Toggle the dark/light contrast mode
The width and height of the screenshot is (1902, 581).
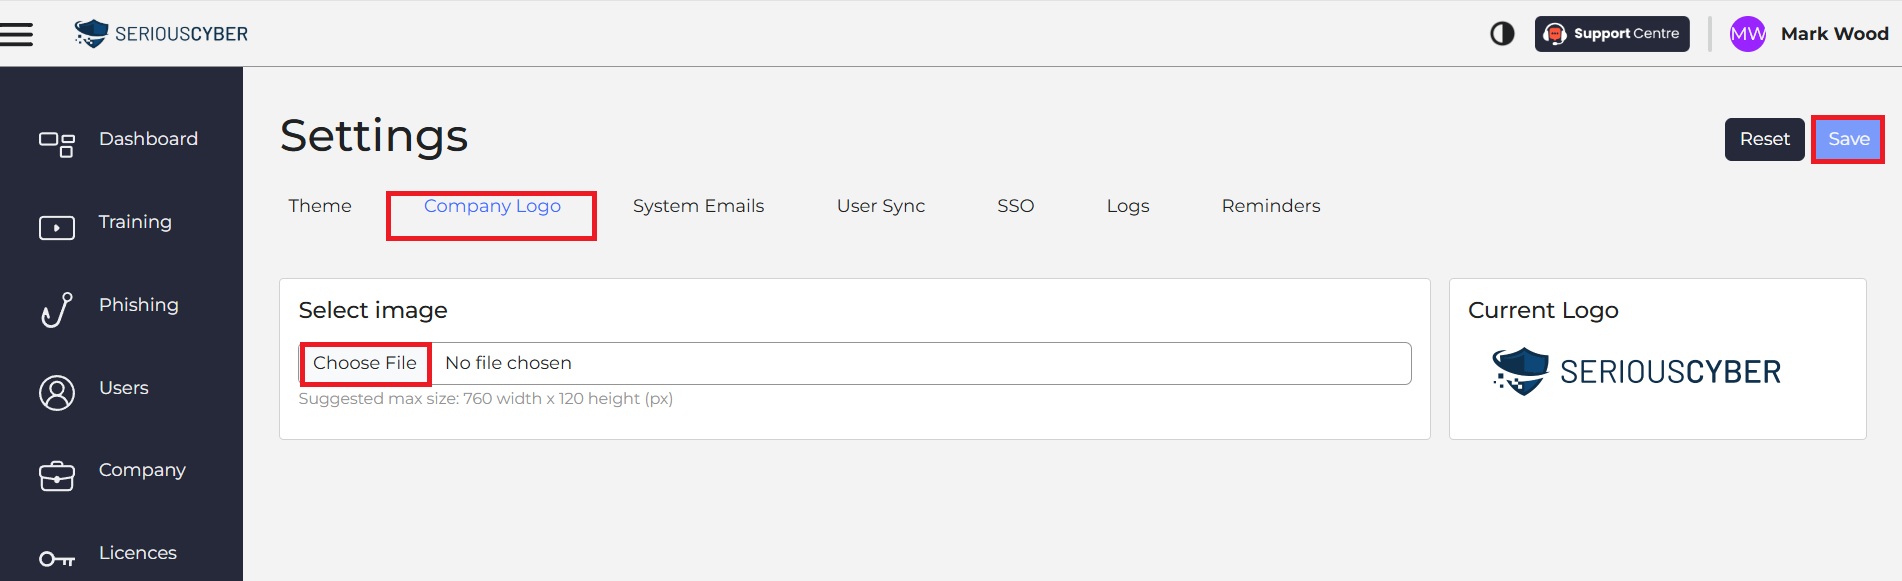click(1502, 34)
